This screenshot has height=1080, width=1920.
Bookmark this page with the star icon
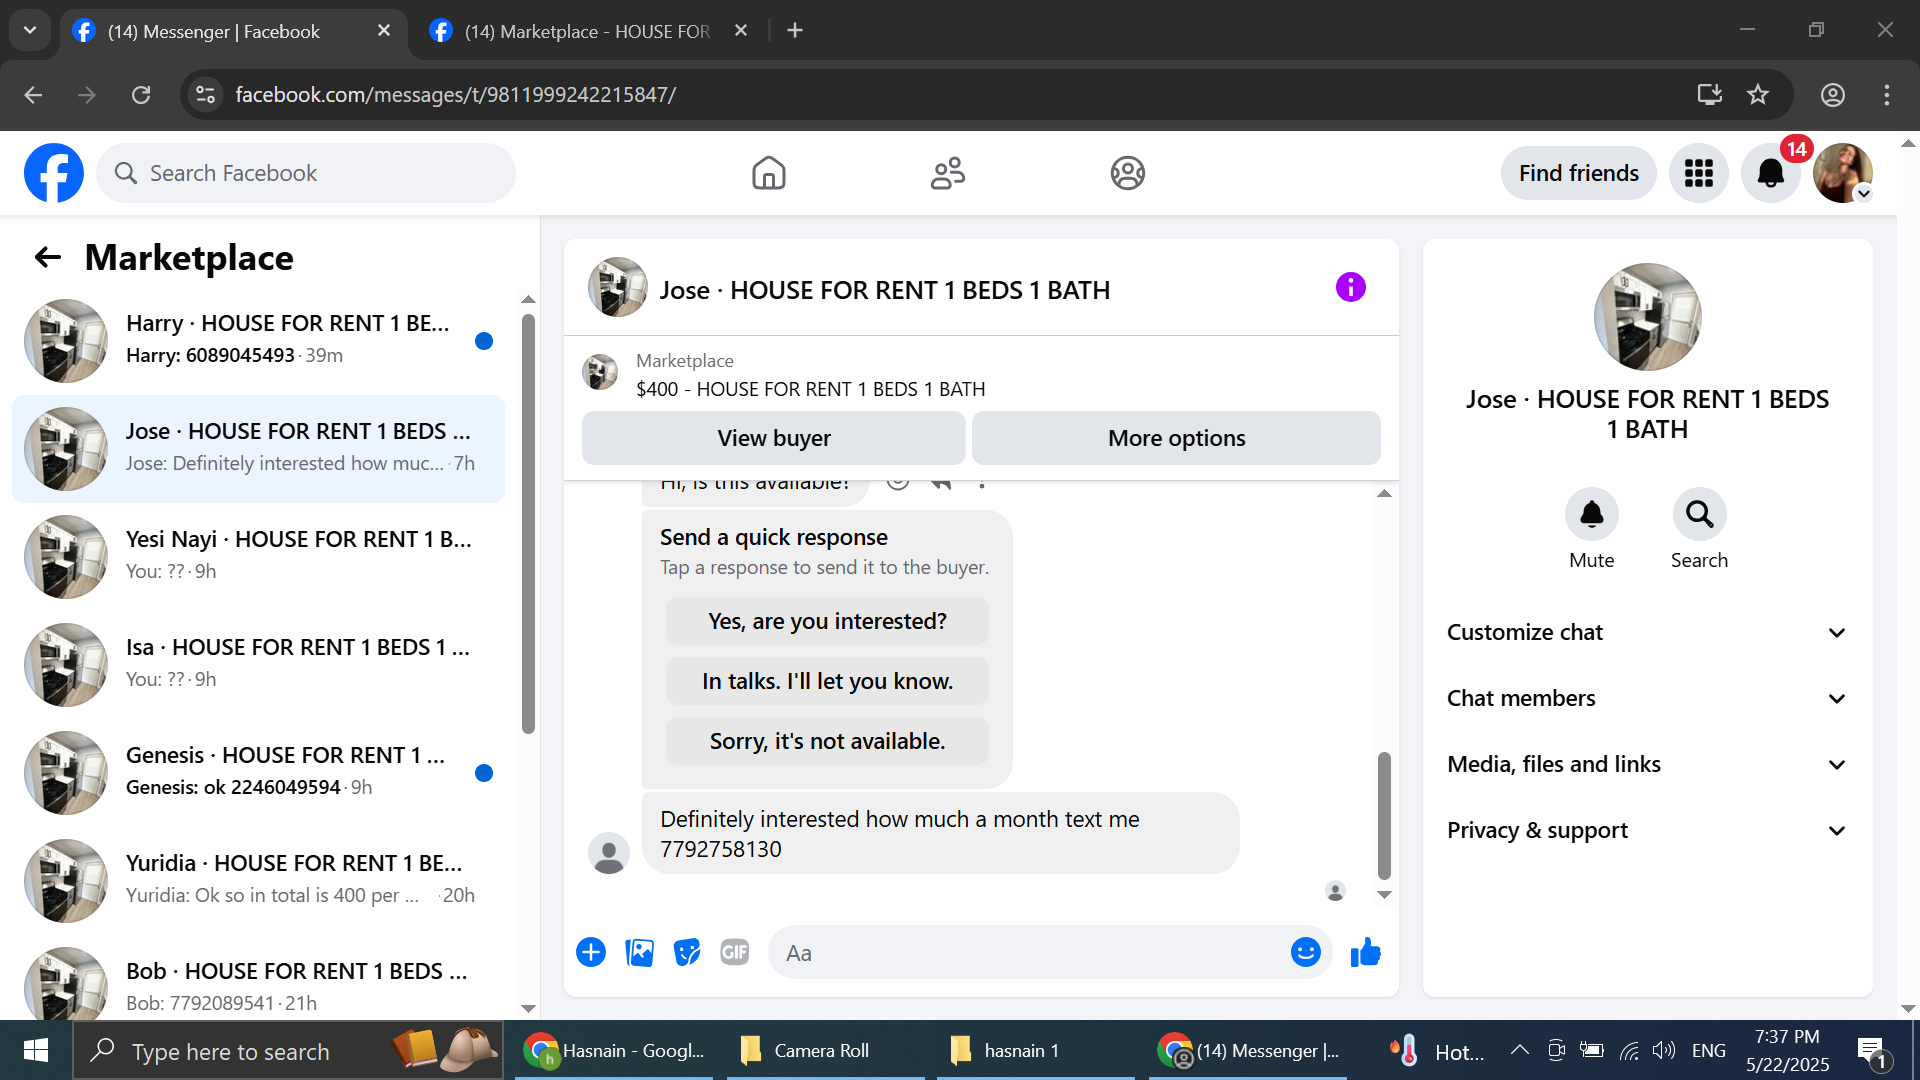1758,95
